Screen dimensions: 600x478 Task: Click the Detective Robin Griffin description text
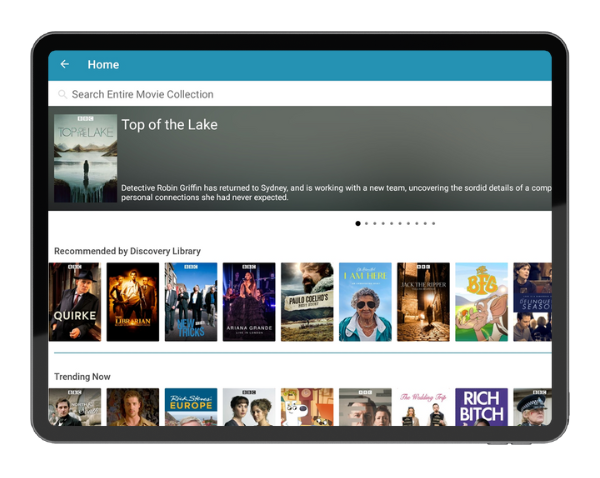coord(336,193)
